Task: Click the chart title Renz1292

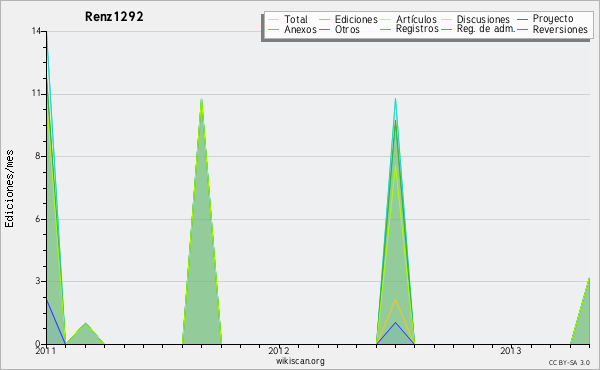Action: point(114,17)
